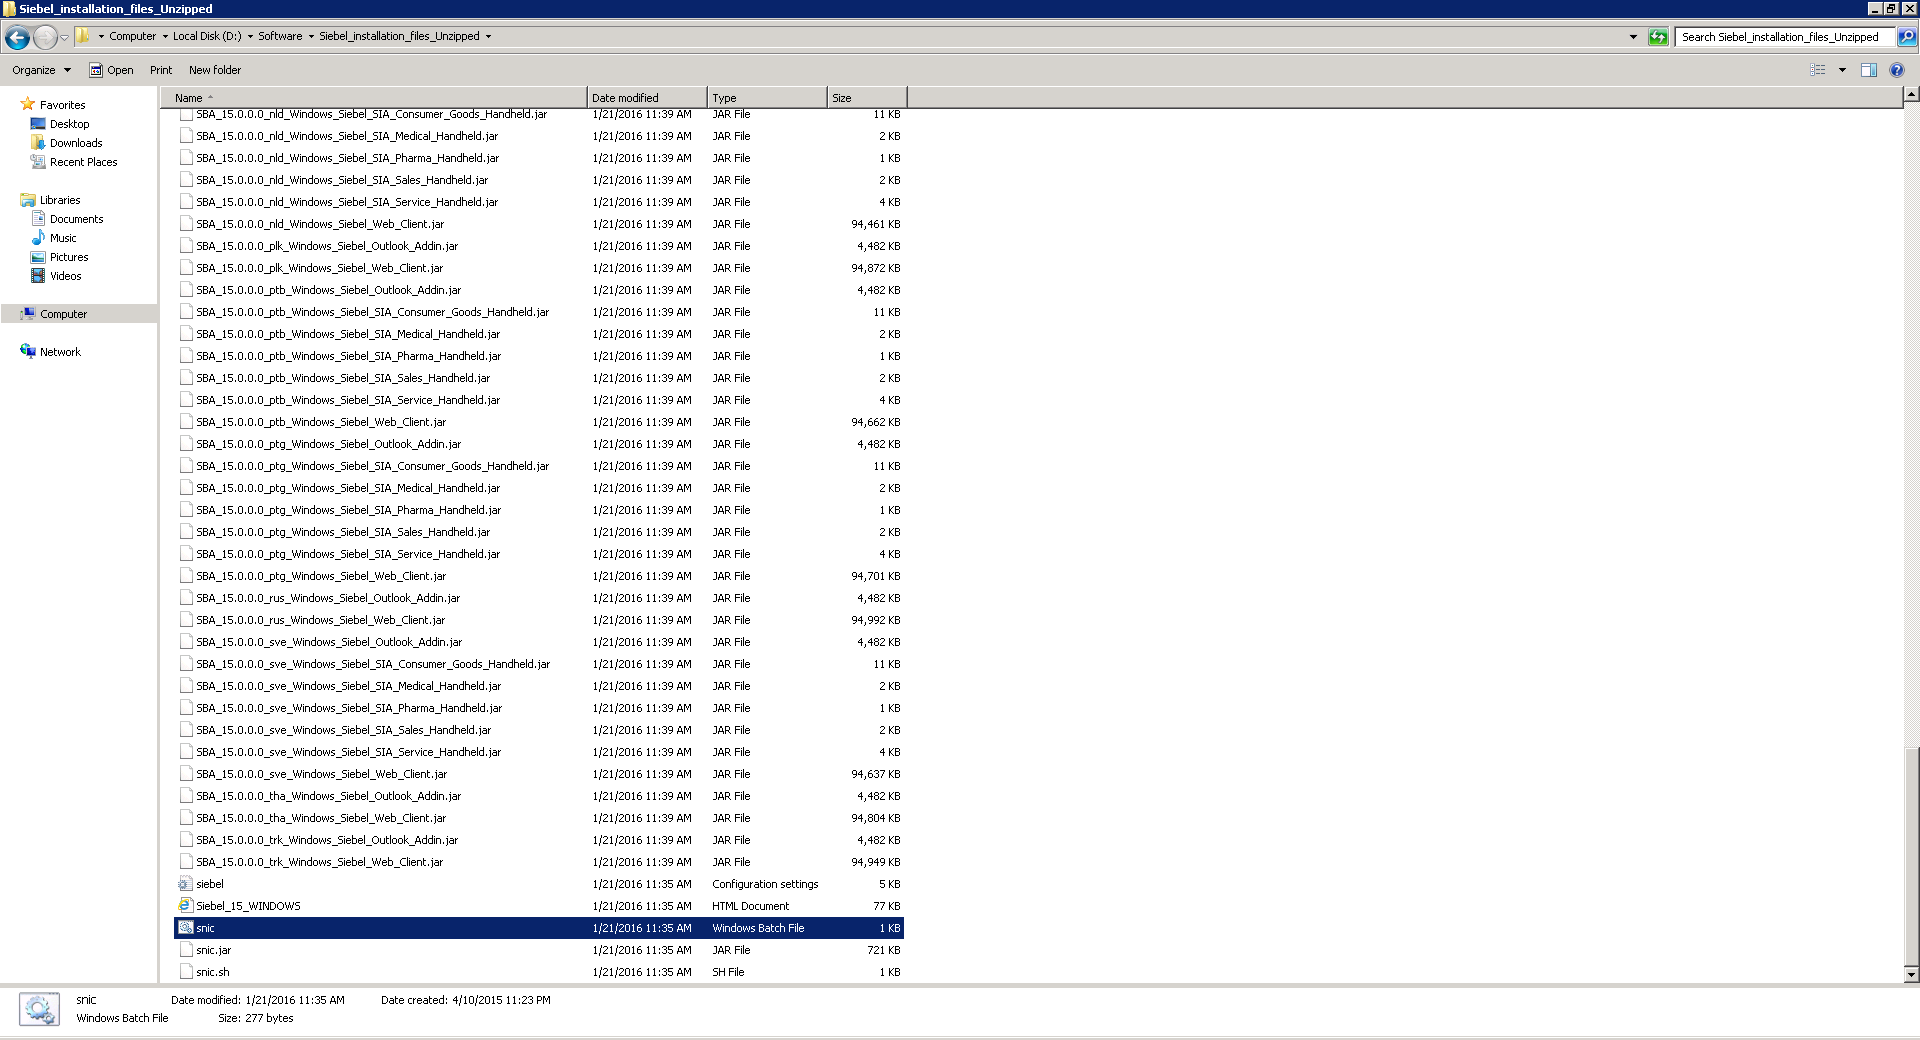The width and height of the screenshot is (1920, 1040).
Task: Click the batch file icon in details pane
Action: point(39,1009)
